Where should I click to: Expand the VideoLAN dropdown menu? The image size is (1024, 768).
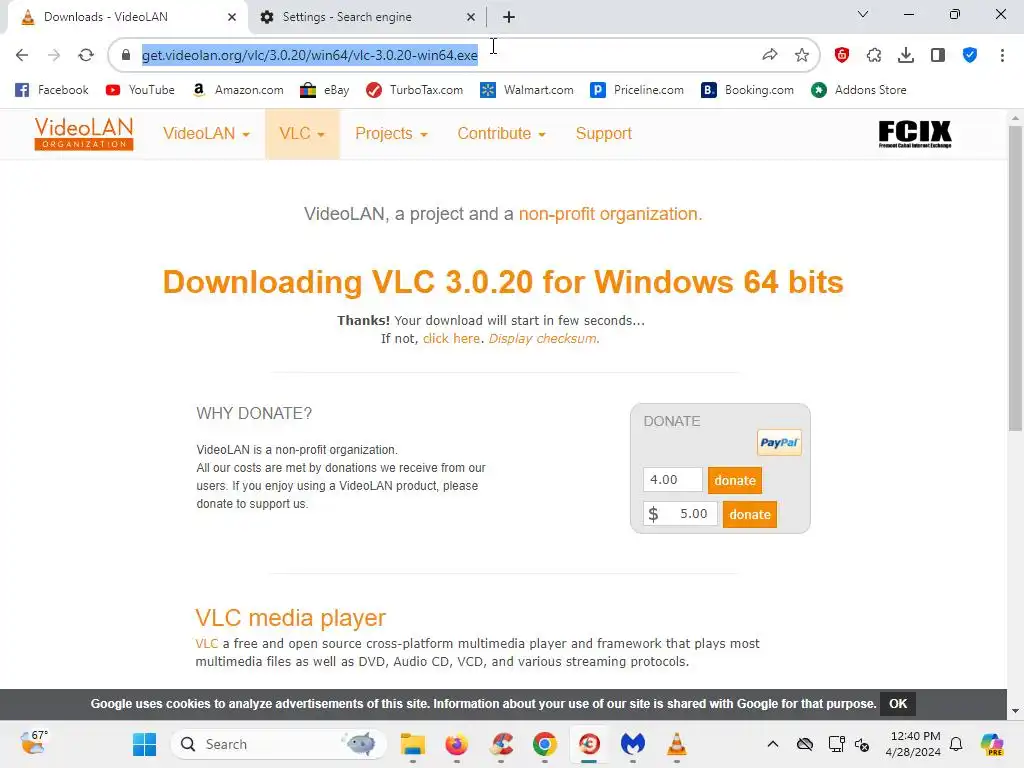(206, 133)
